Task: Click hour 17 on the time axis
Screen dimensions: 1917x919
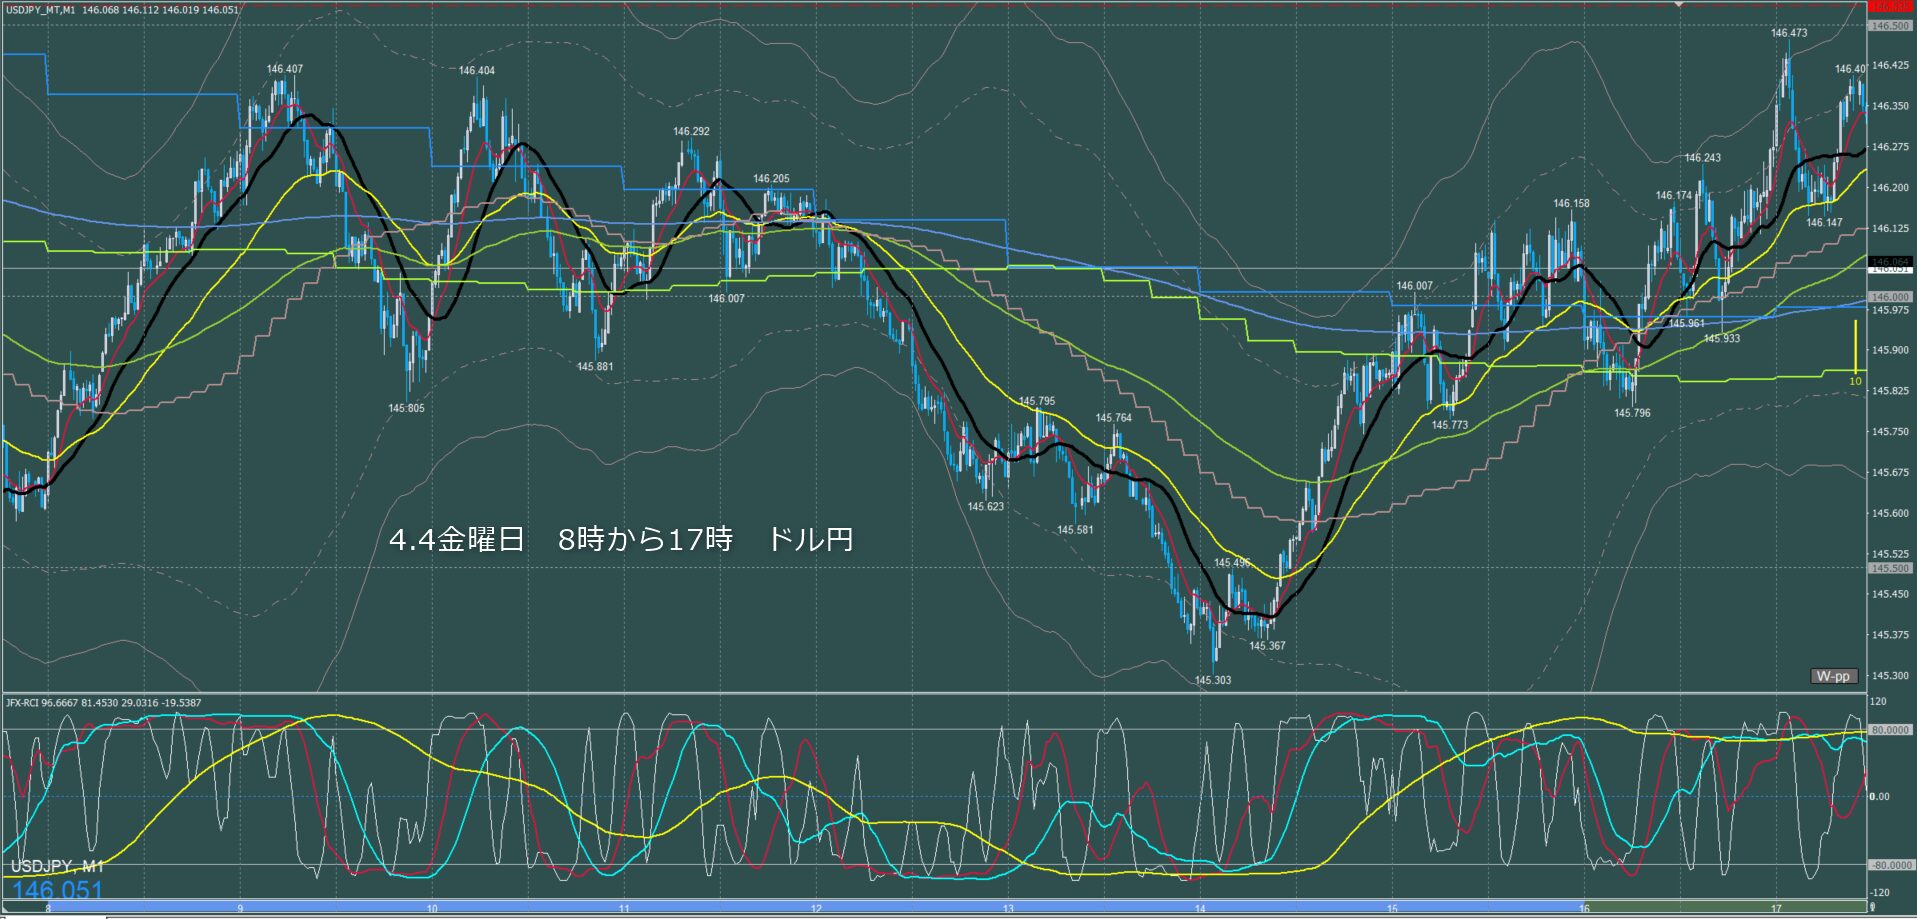Action: tap(1776, 909)
